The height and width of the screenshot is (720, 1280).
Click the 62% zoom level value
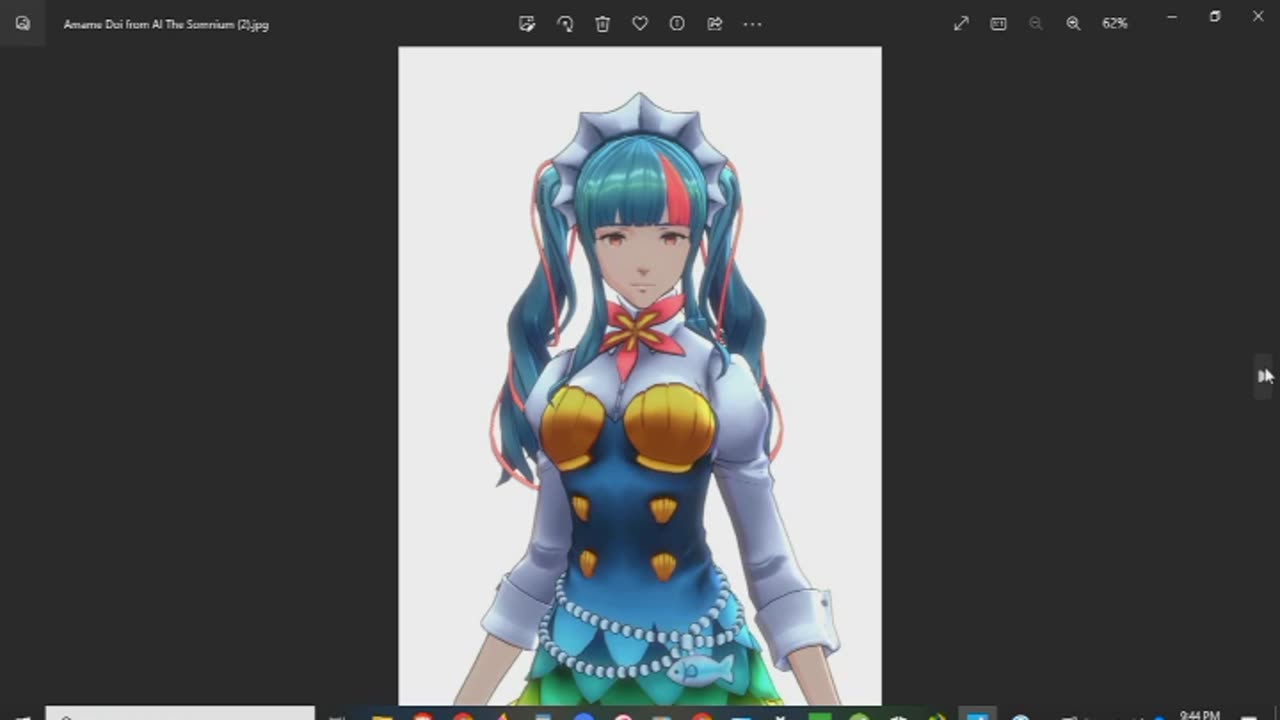(x=1115, y=23)
